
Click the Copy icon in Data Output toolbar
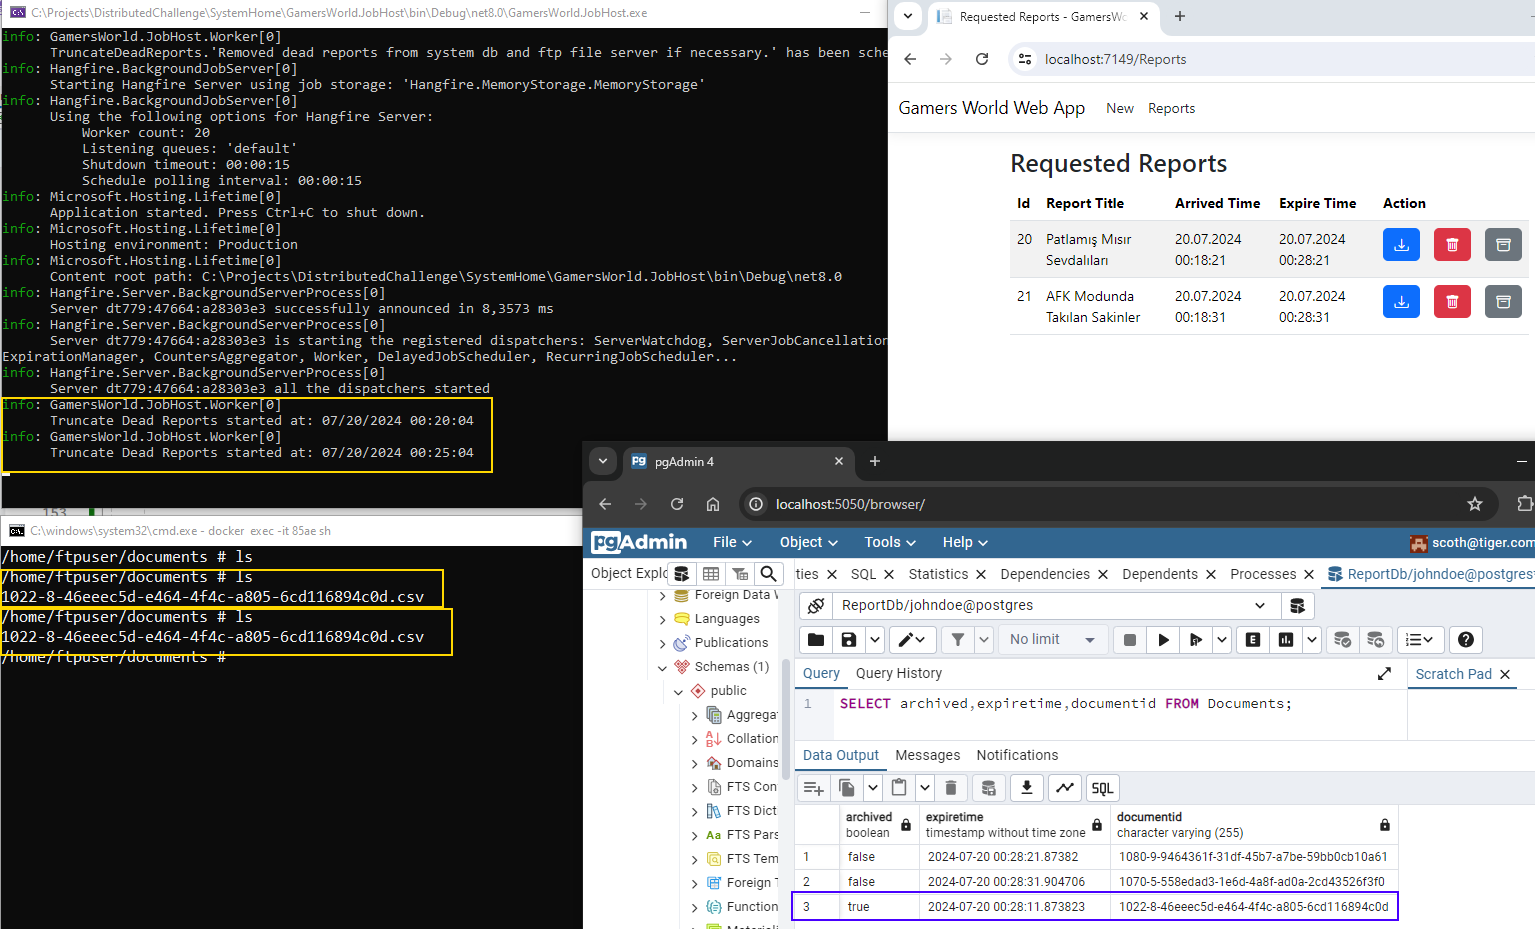(846, 788)
